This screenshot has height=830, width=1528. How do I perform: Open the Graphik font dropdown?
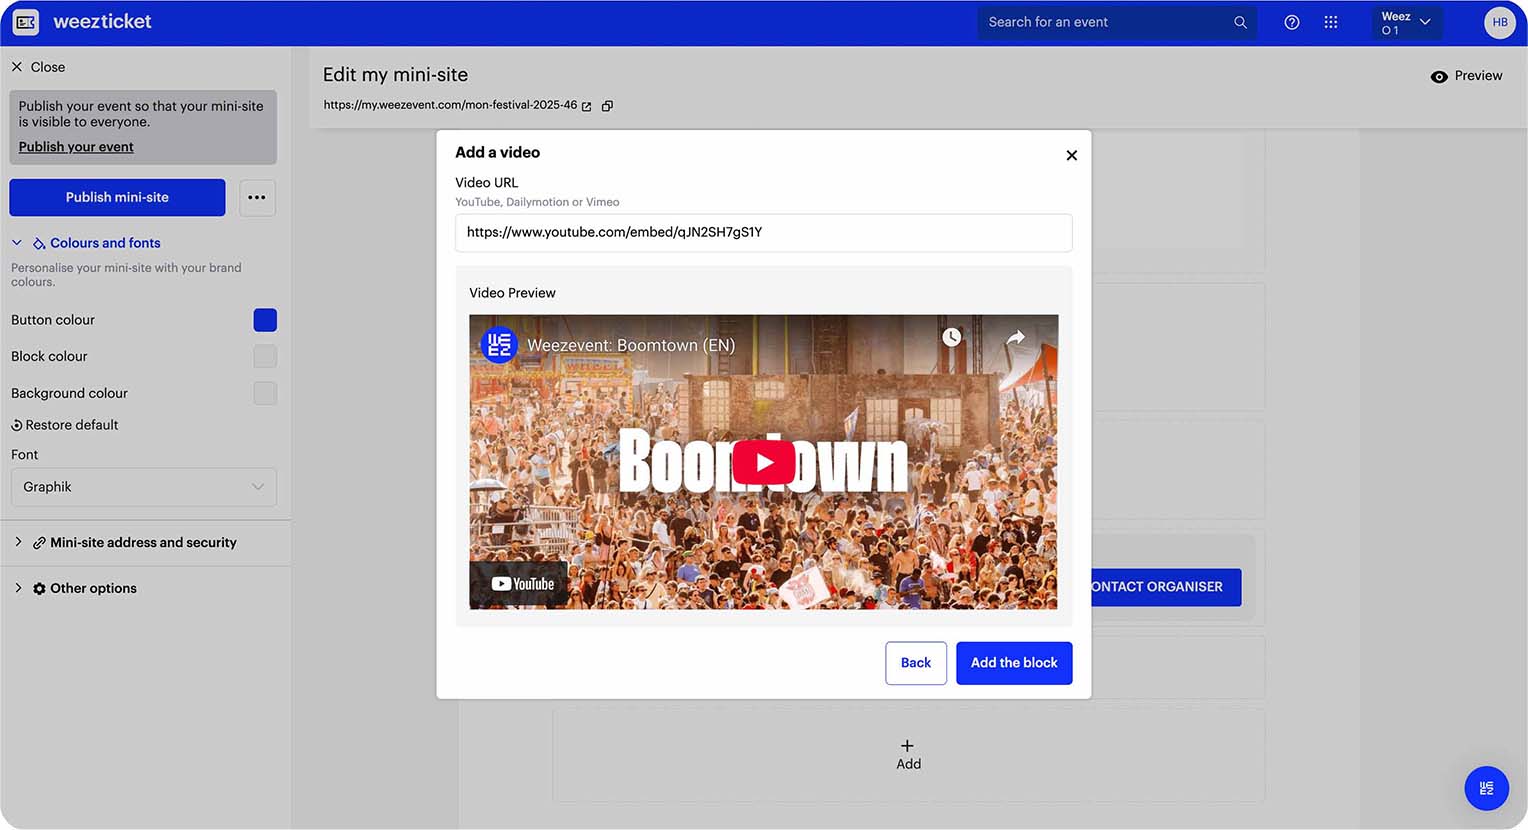coord(143,487)
